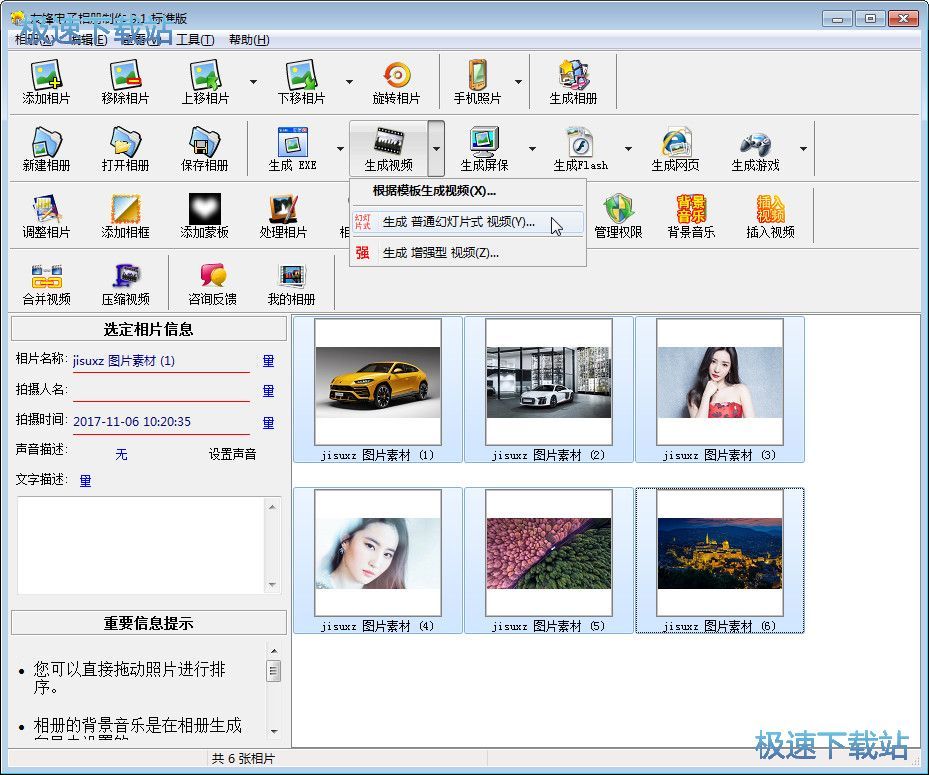
Task: Open the 帮助(H) menu
Action: tap(249, 40)
